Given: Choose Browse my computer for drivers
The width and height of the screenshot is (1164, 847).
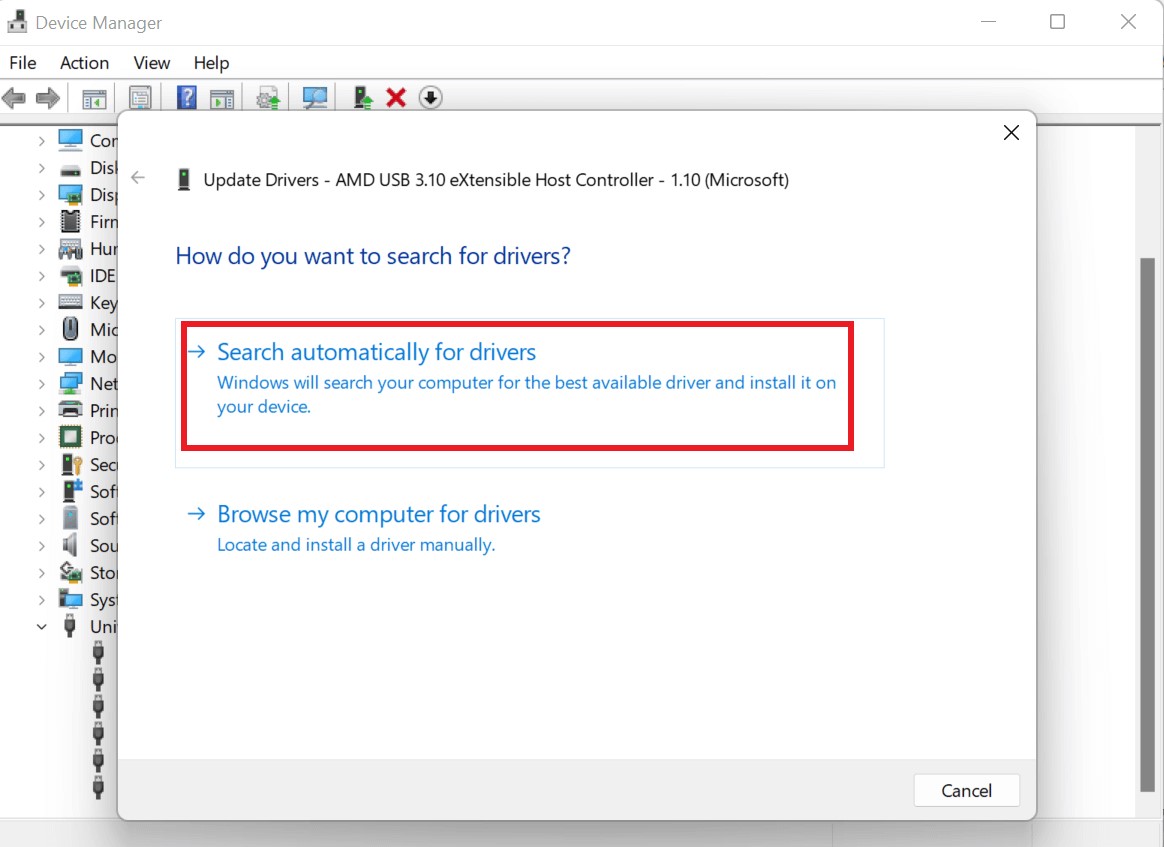Looking at the screenshot, I should click(x=378, y=514).
